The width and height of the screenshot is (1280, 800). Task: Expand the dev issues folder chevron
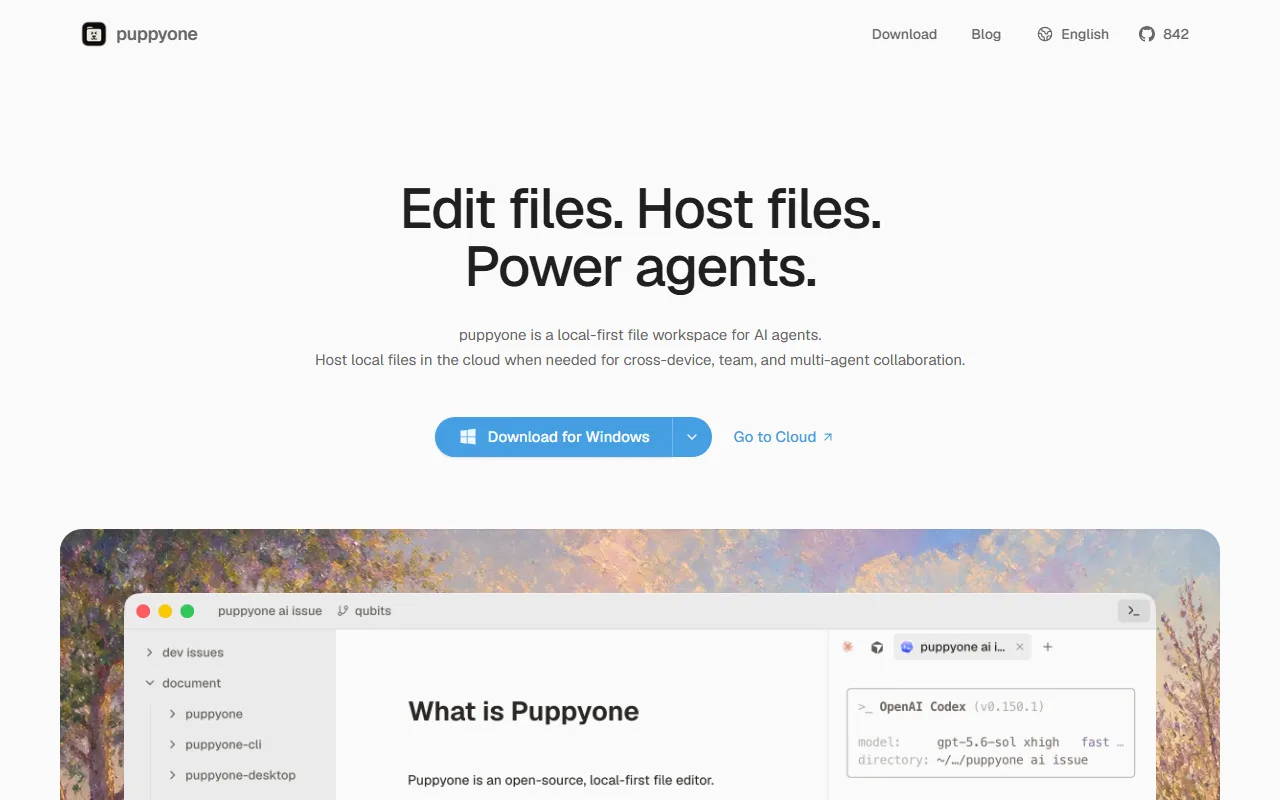pyautogui.click(x=150, y=652)
